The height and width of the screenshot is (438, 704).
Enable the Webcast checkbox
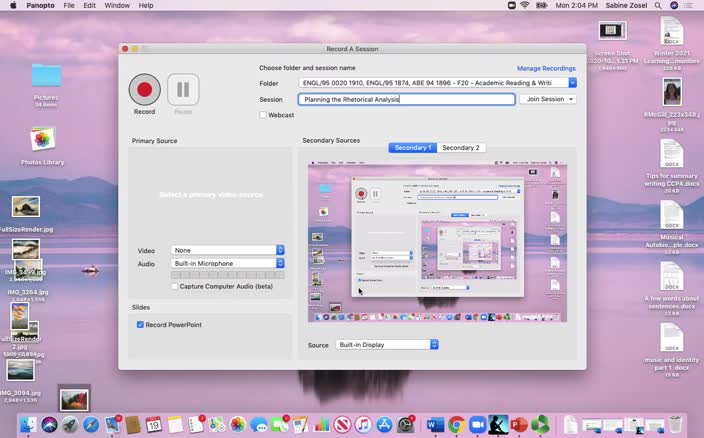point(263,115)
